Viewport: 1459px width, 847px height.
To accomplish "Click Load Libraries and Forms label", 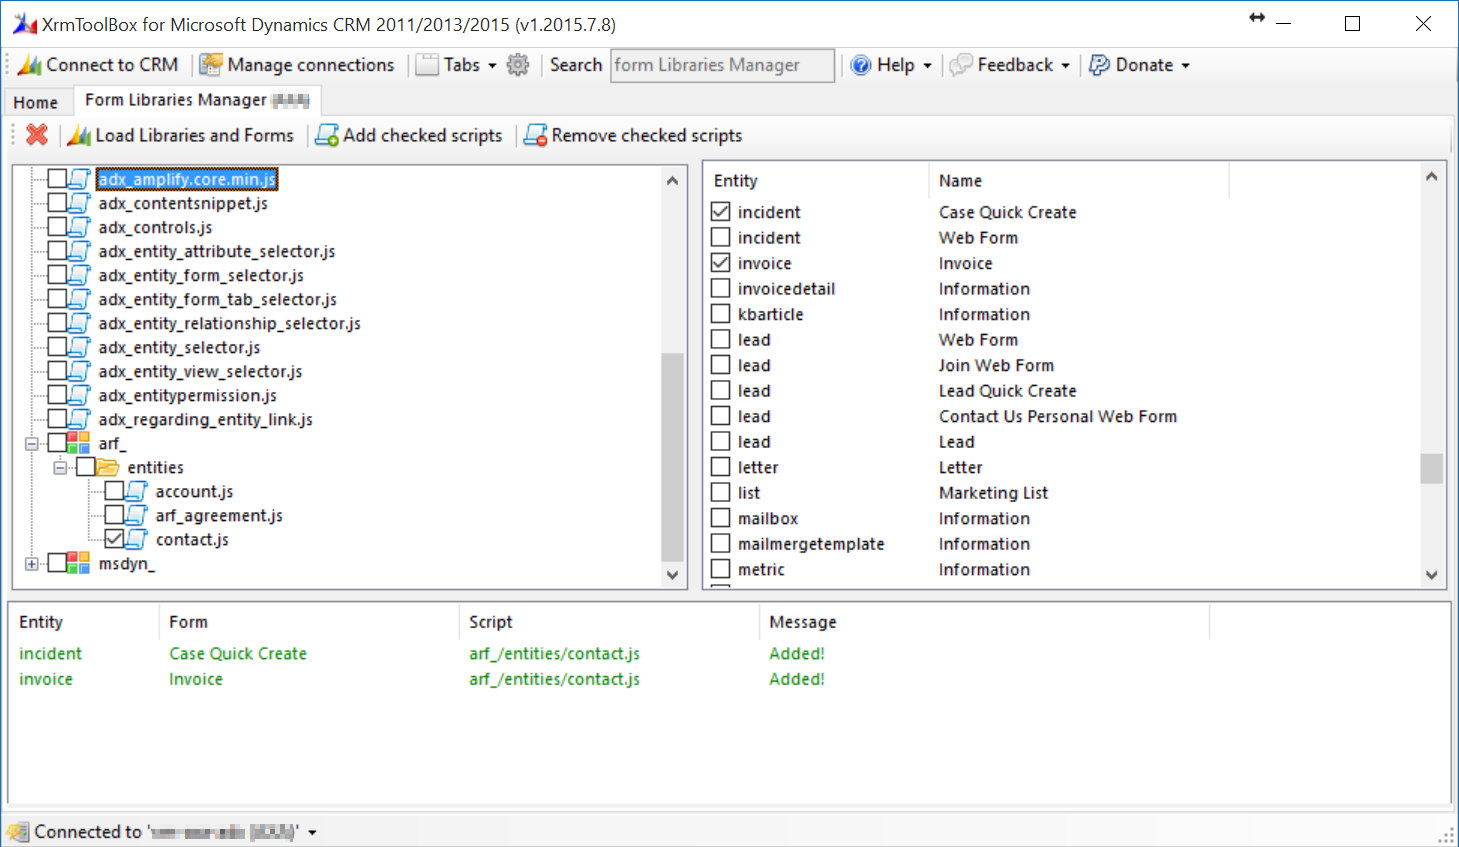I will click(194, 135).
